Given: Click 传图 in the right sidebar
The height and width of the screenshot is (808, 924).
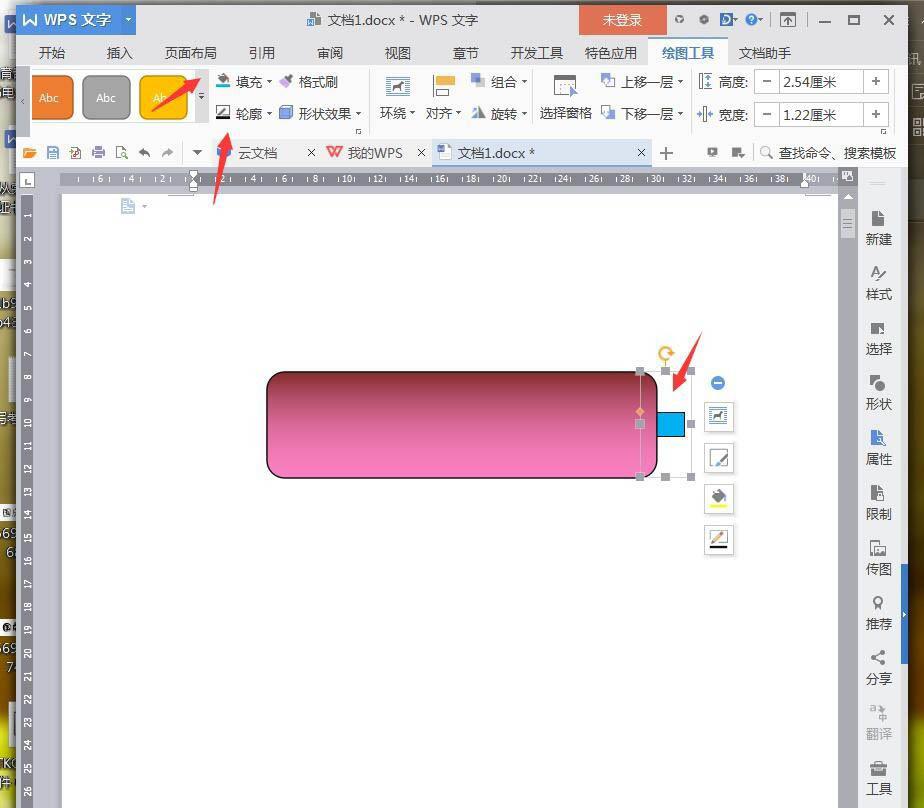Looking at the screenshot, I should tap(878, 558).
